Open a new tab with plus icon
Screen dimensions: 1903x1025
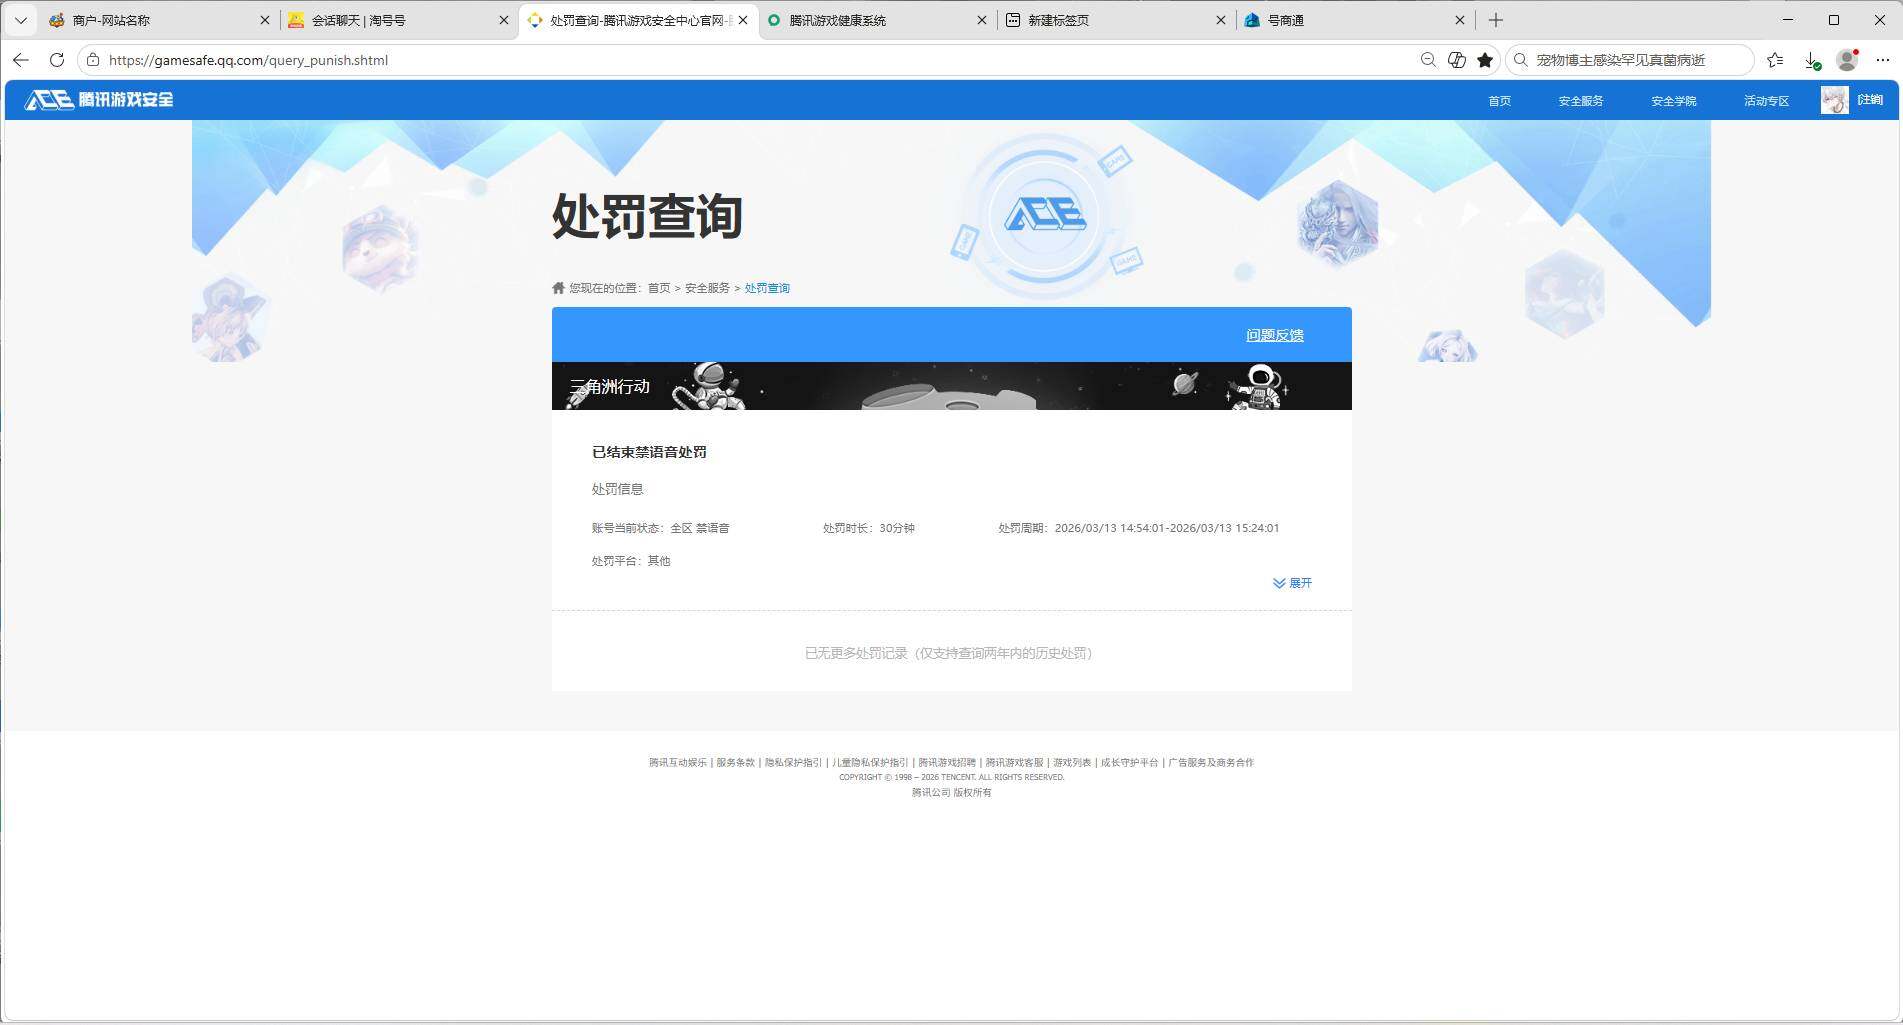[x=1496, y=20]
